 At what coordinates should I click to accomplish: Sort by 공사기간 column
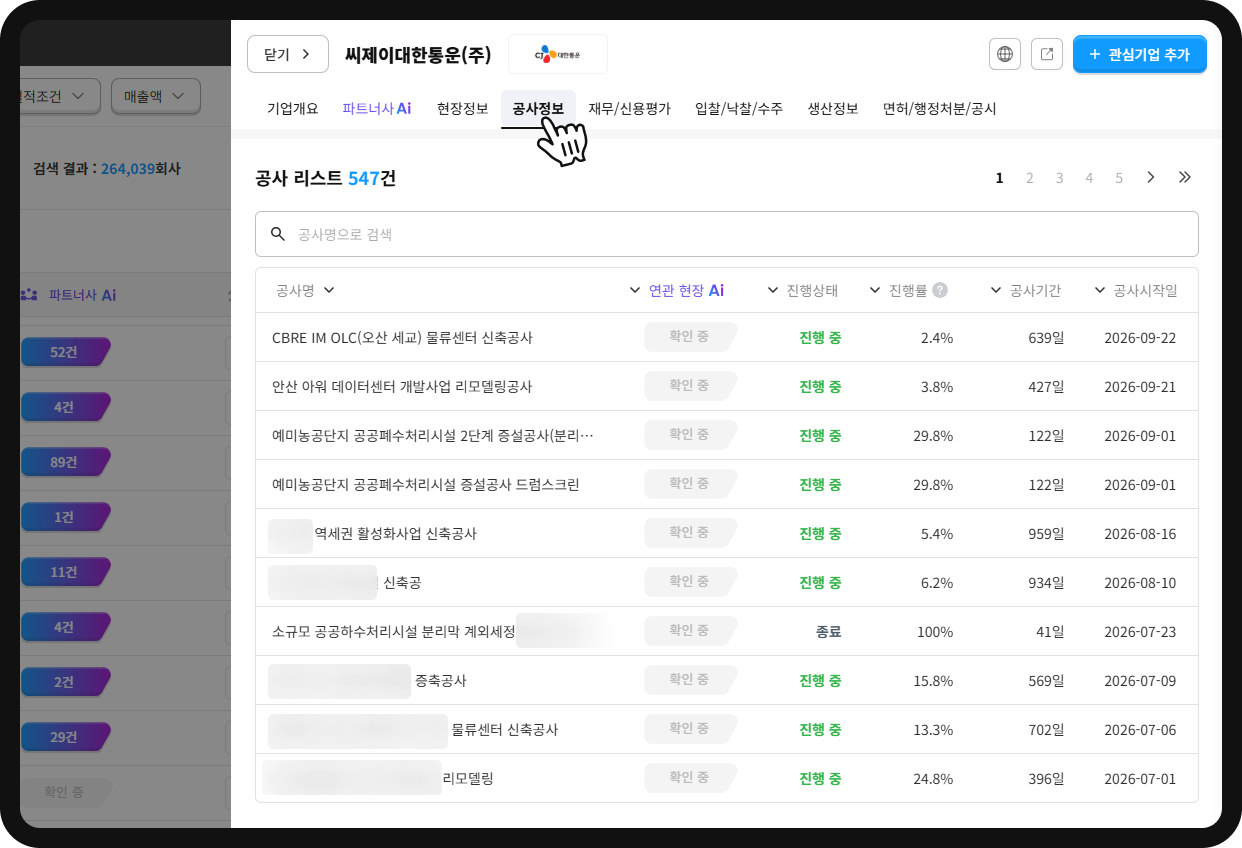[1025, 290]
